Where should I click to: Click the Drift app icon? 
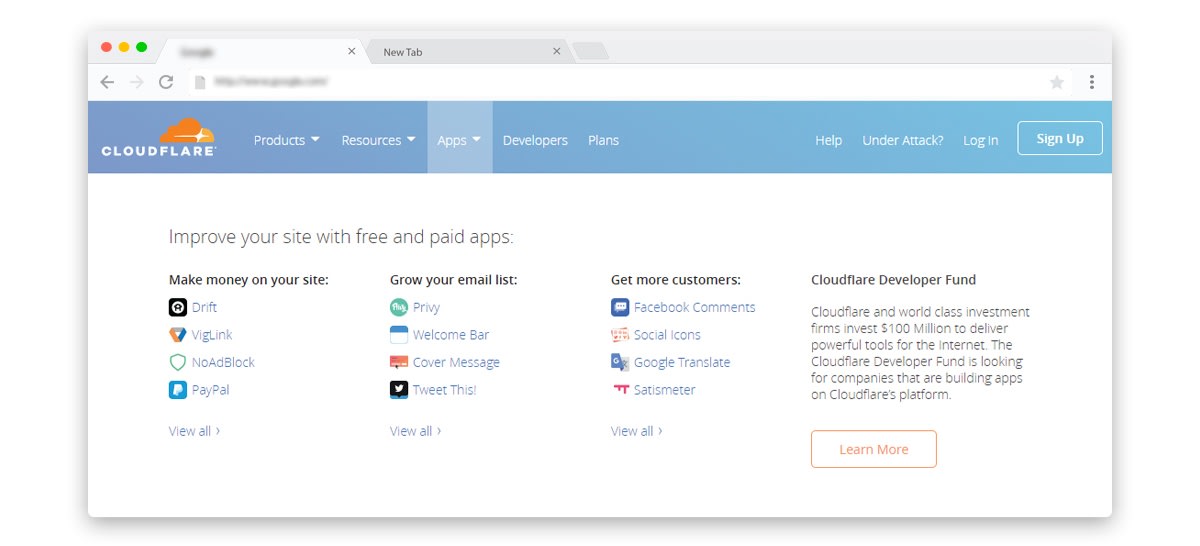click(x=178, y=308)
